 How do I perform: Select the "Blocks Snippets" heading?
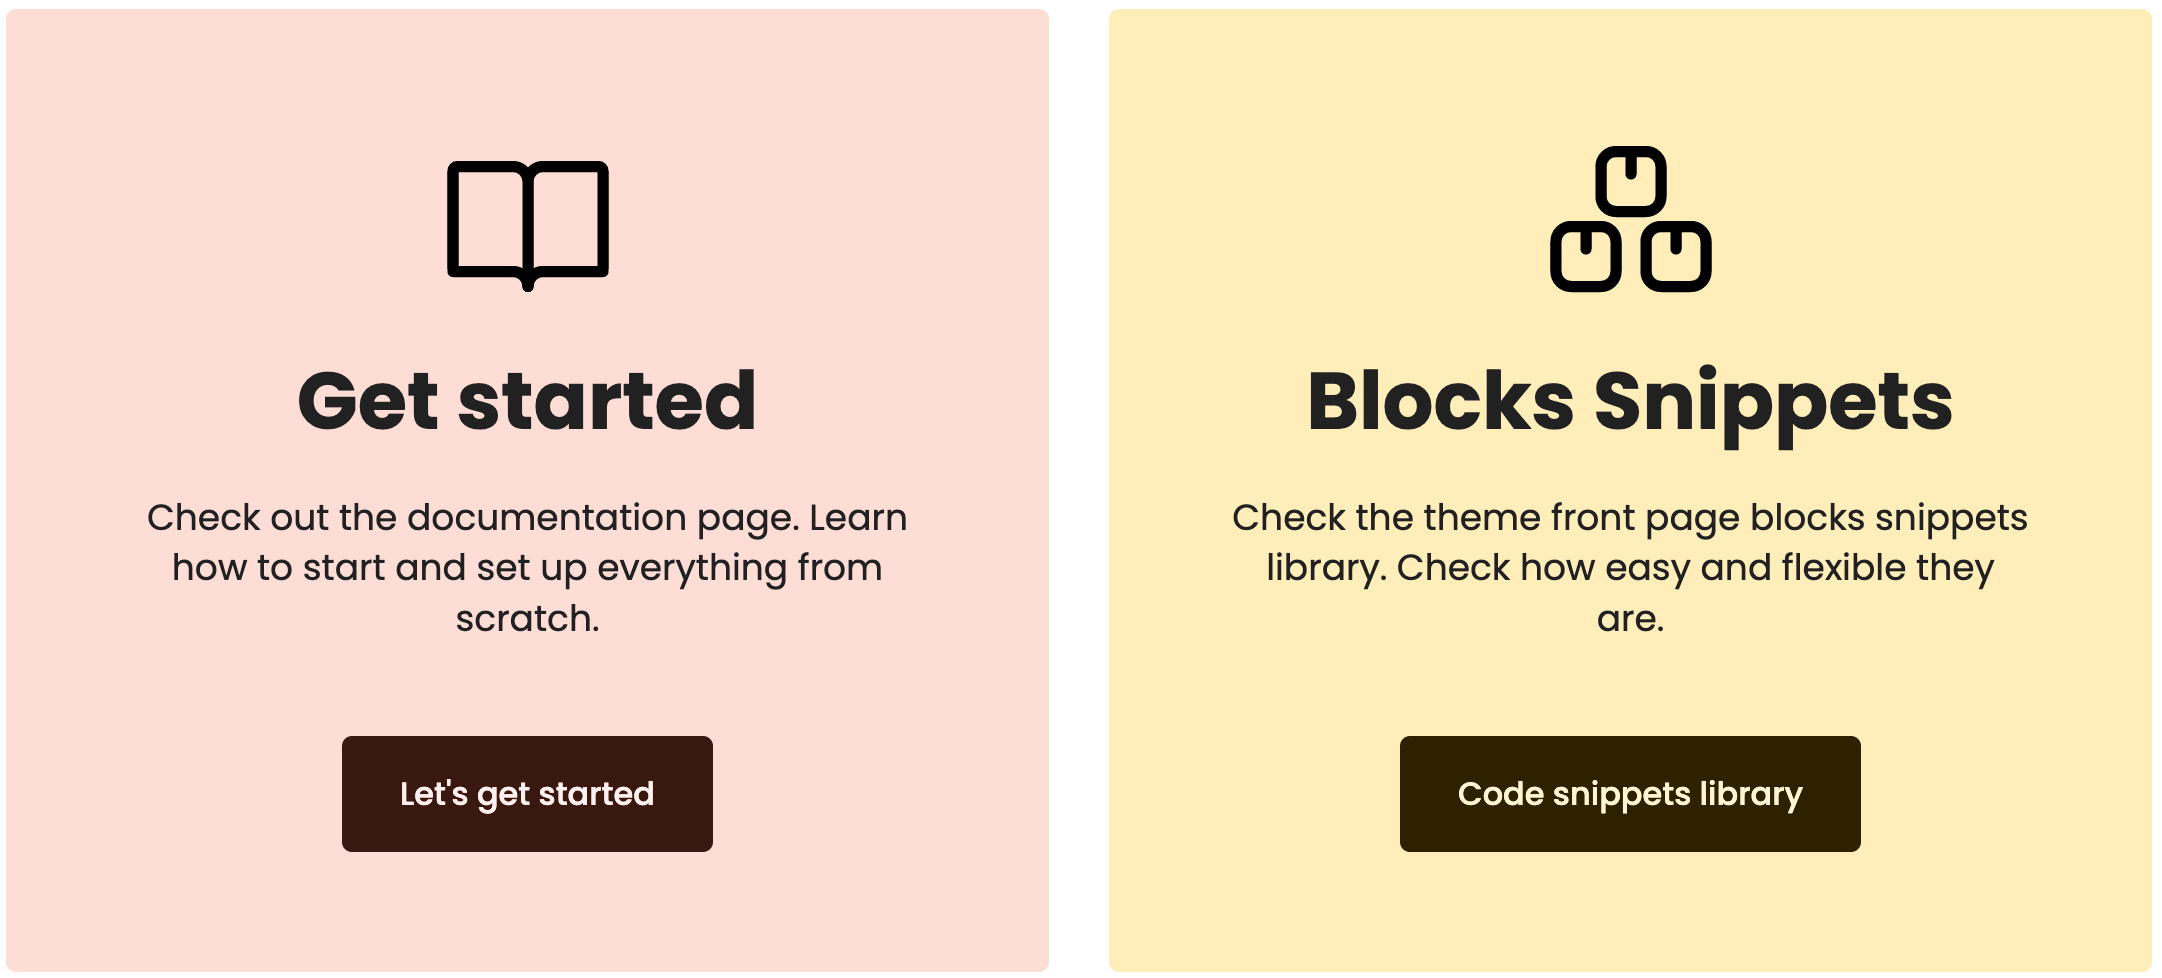1630,402
